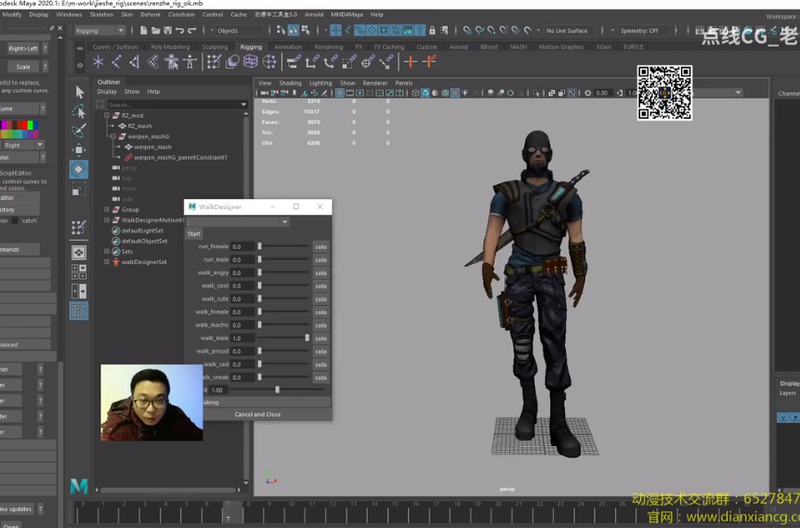The width and height of the screenshot is (800, 528).
Task: Enable solo on walk_sneak
Action: [x=320, y=378]
